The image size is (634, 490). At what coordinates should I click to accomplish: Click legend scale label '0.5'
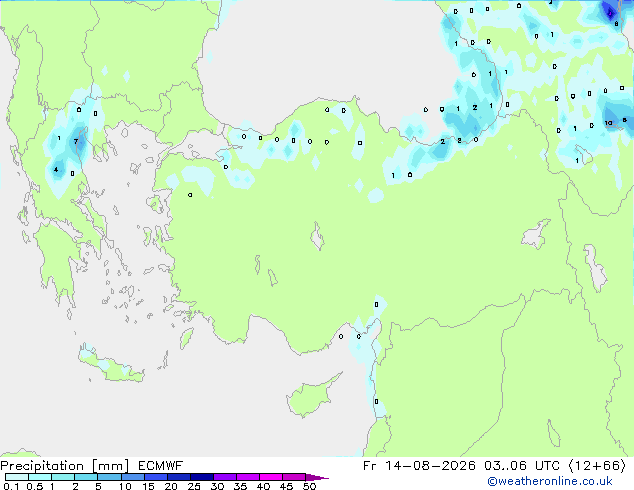(34, 486)
